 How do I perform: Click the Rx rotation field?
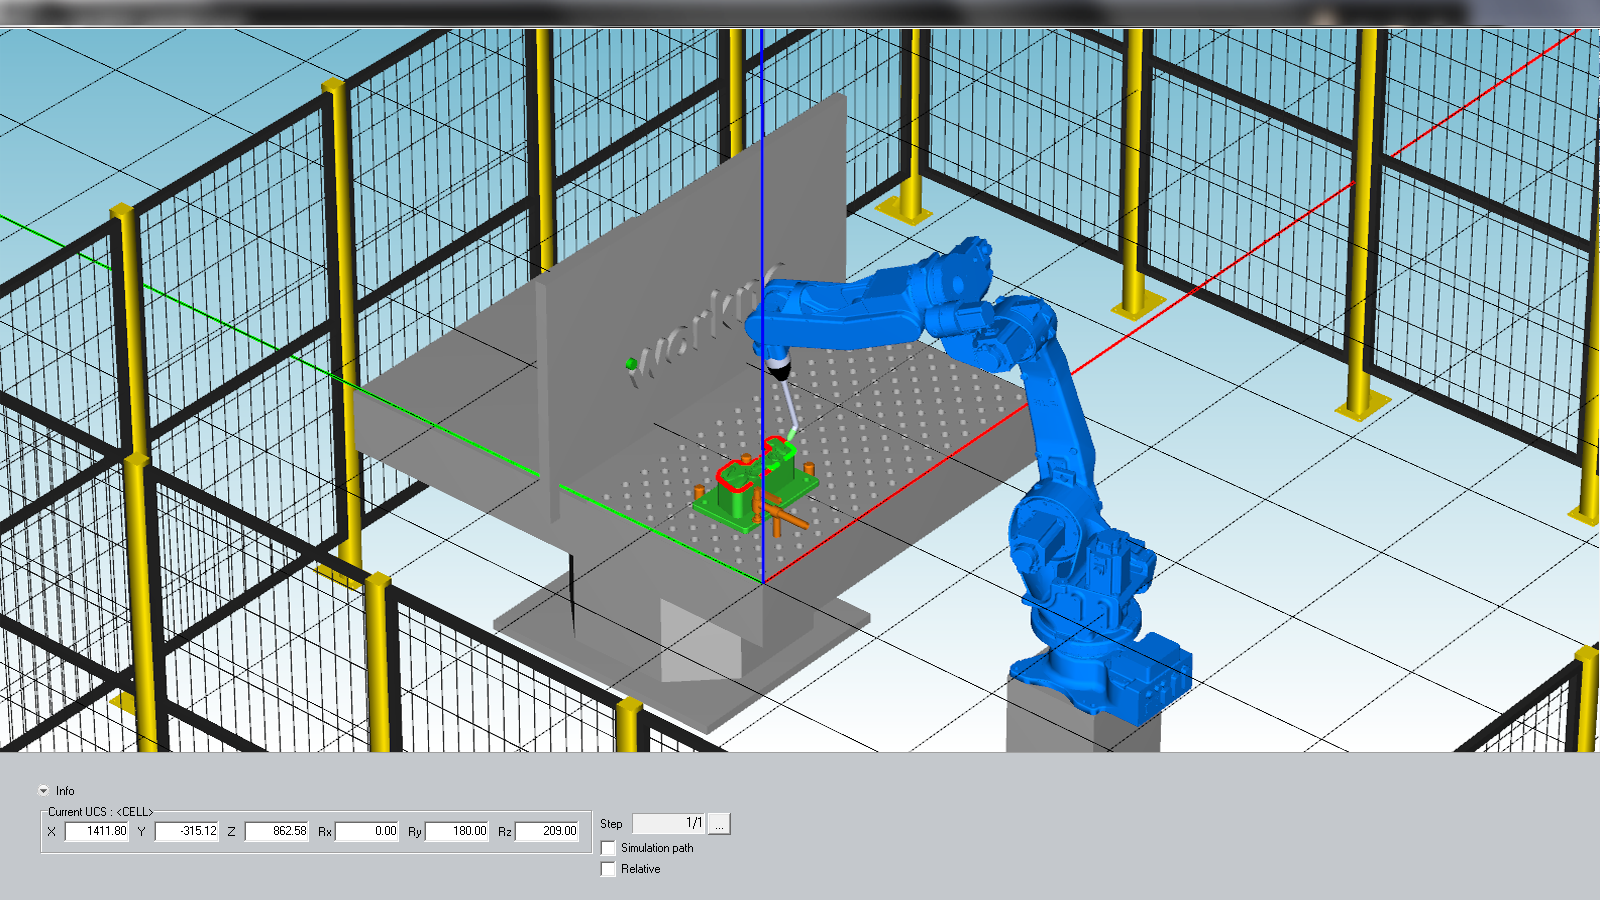[x=367, y=831]
